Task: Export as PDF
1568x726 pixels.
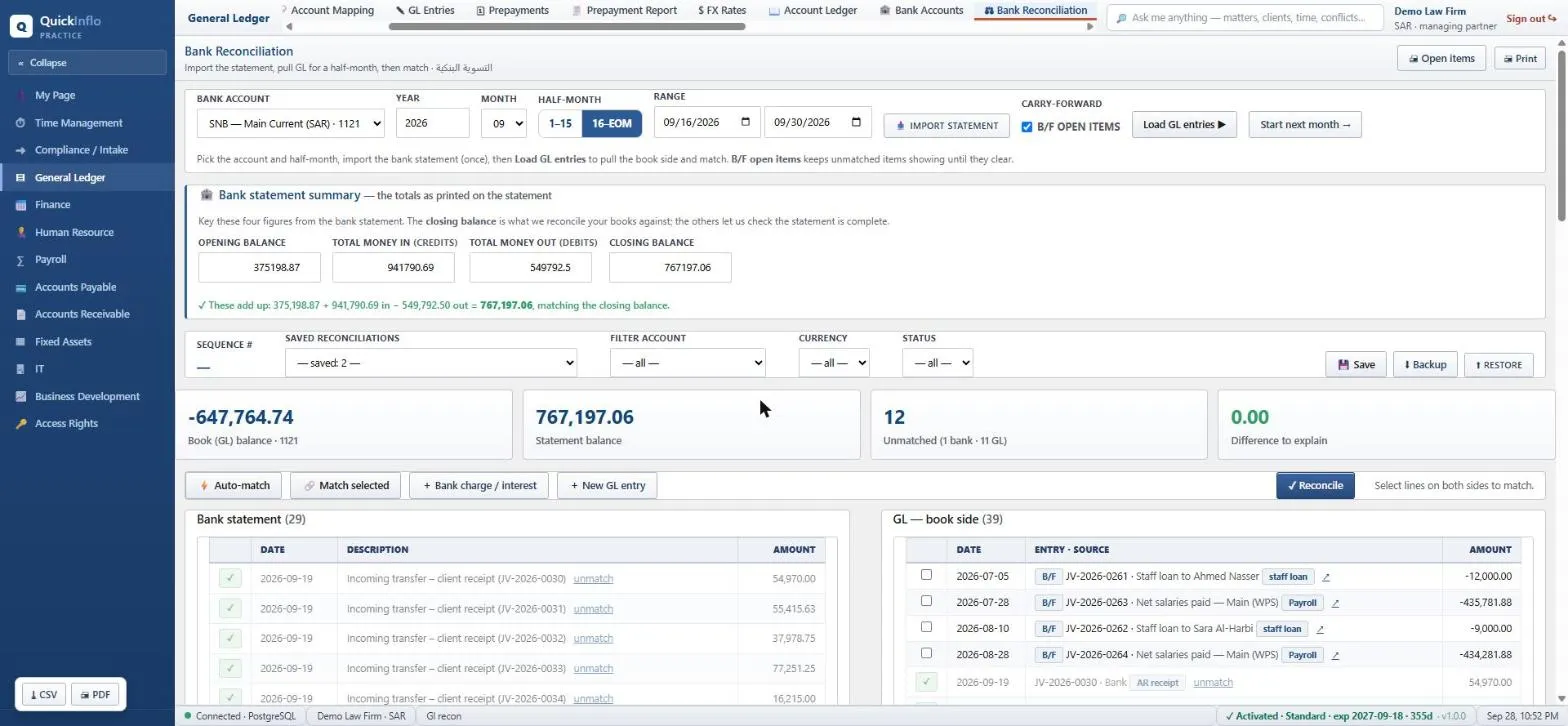Action: click(x=96, y=694)
